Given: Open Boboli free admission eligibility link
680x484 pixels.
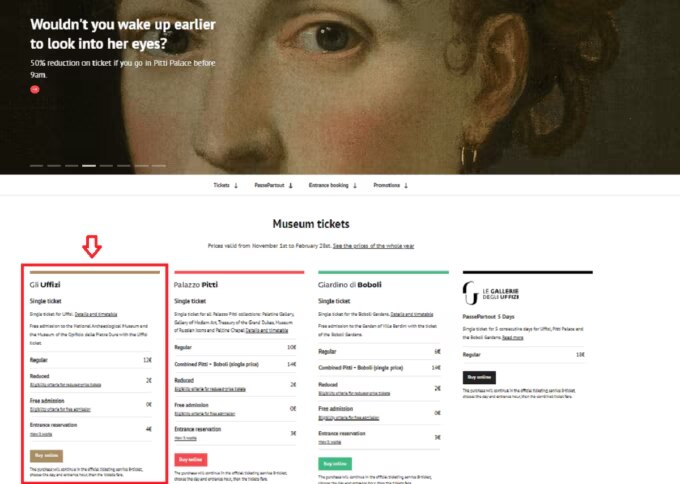Looking at the screenshot, I should 349,418.
